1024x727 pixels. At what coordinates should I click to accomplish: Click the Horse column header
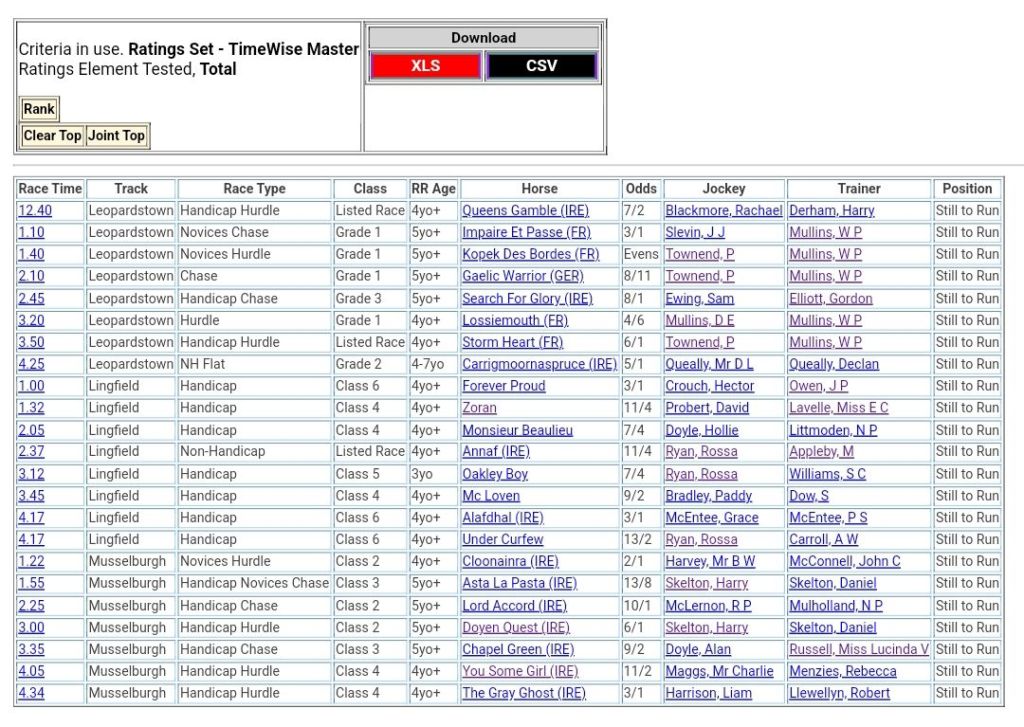(x=539, y=188)
